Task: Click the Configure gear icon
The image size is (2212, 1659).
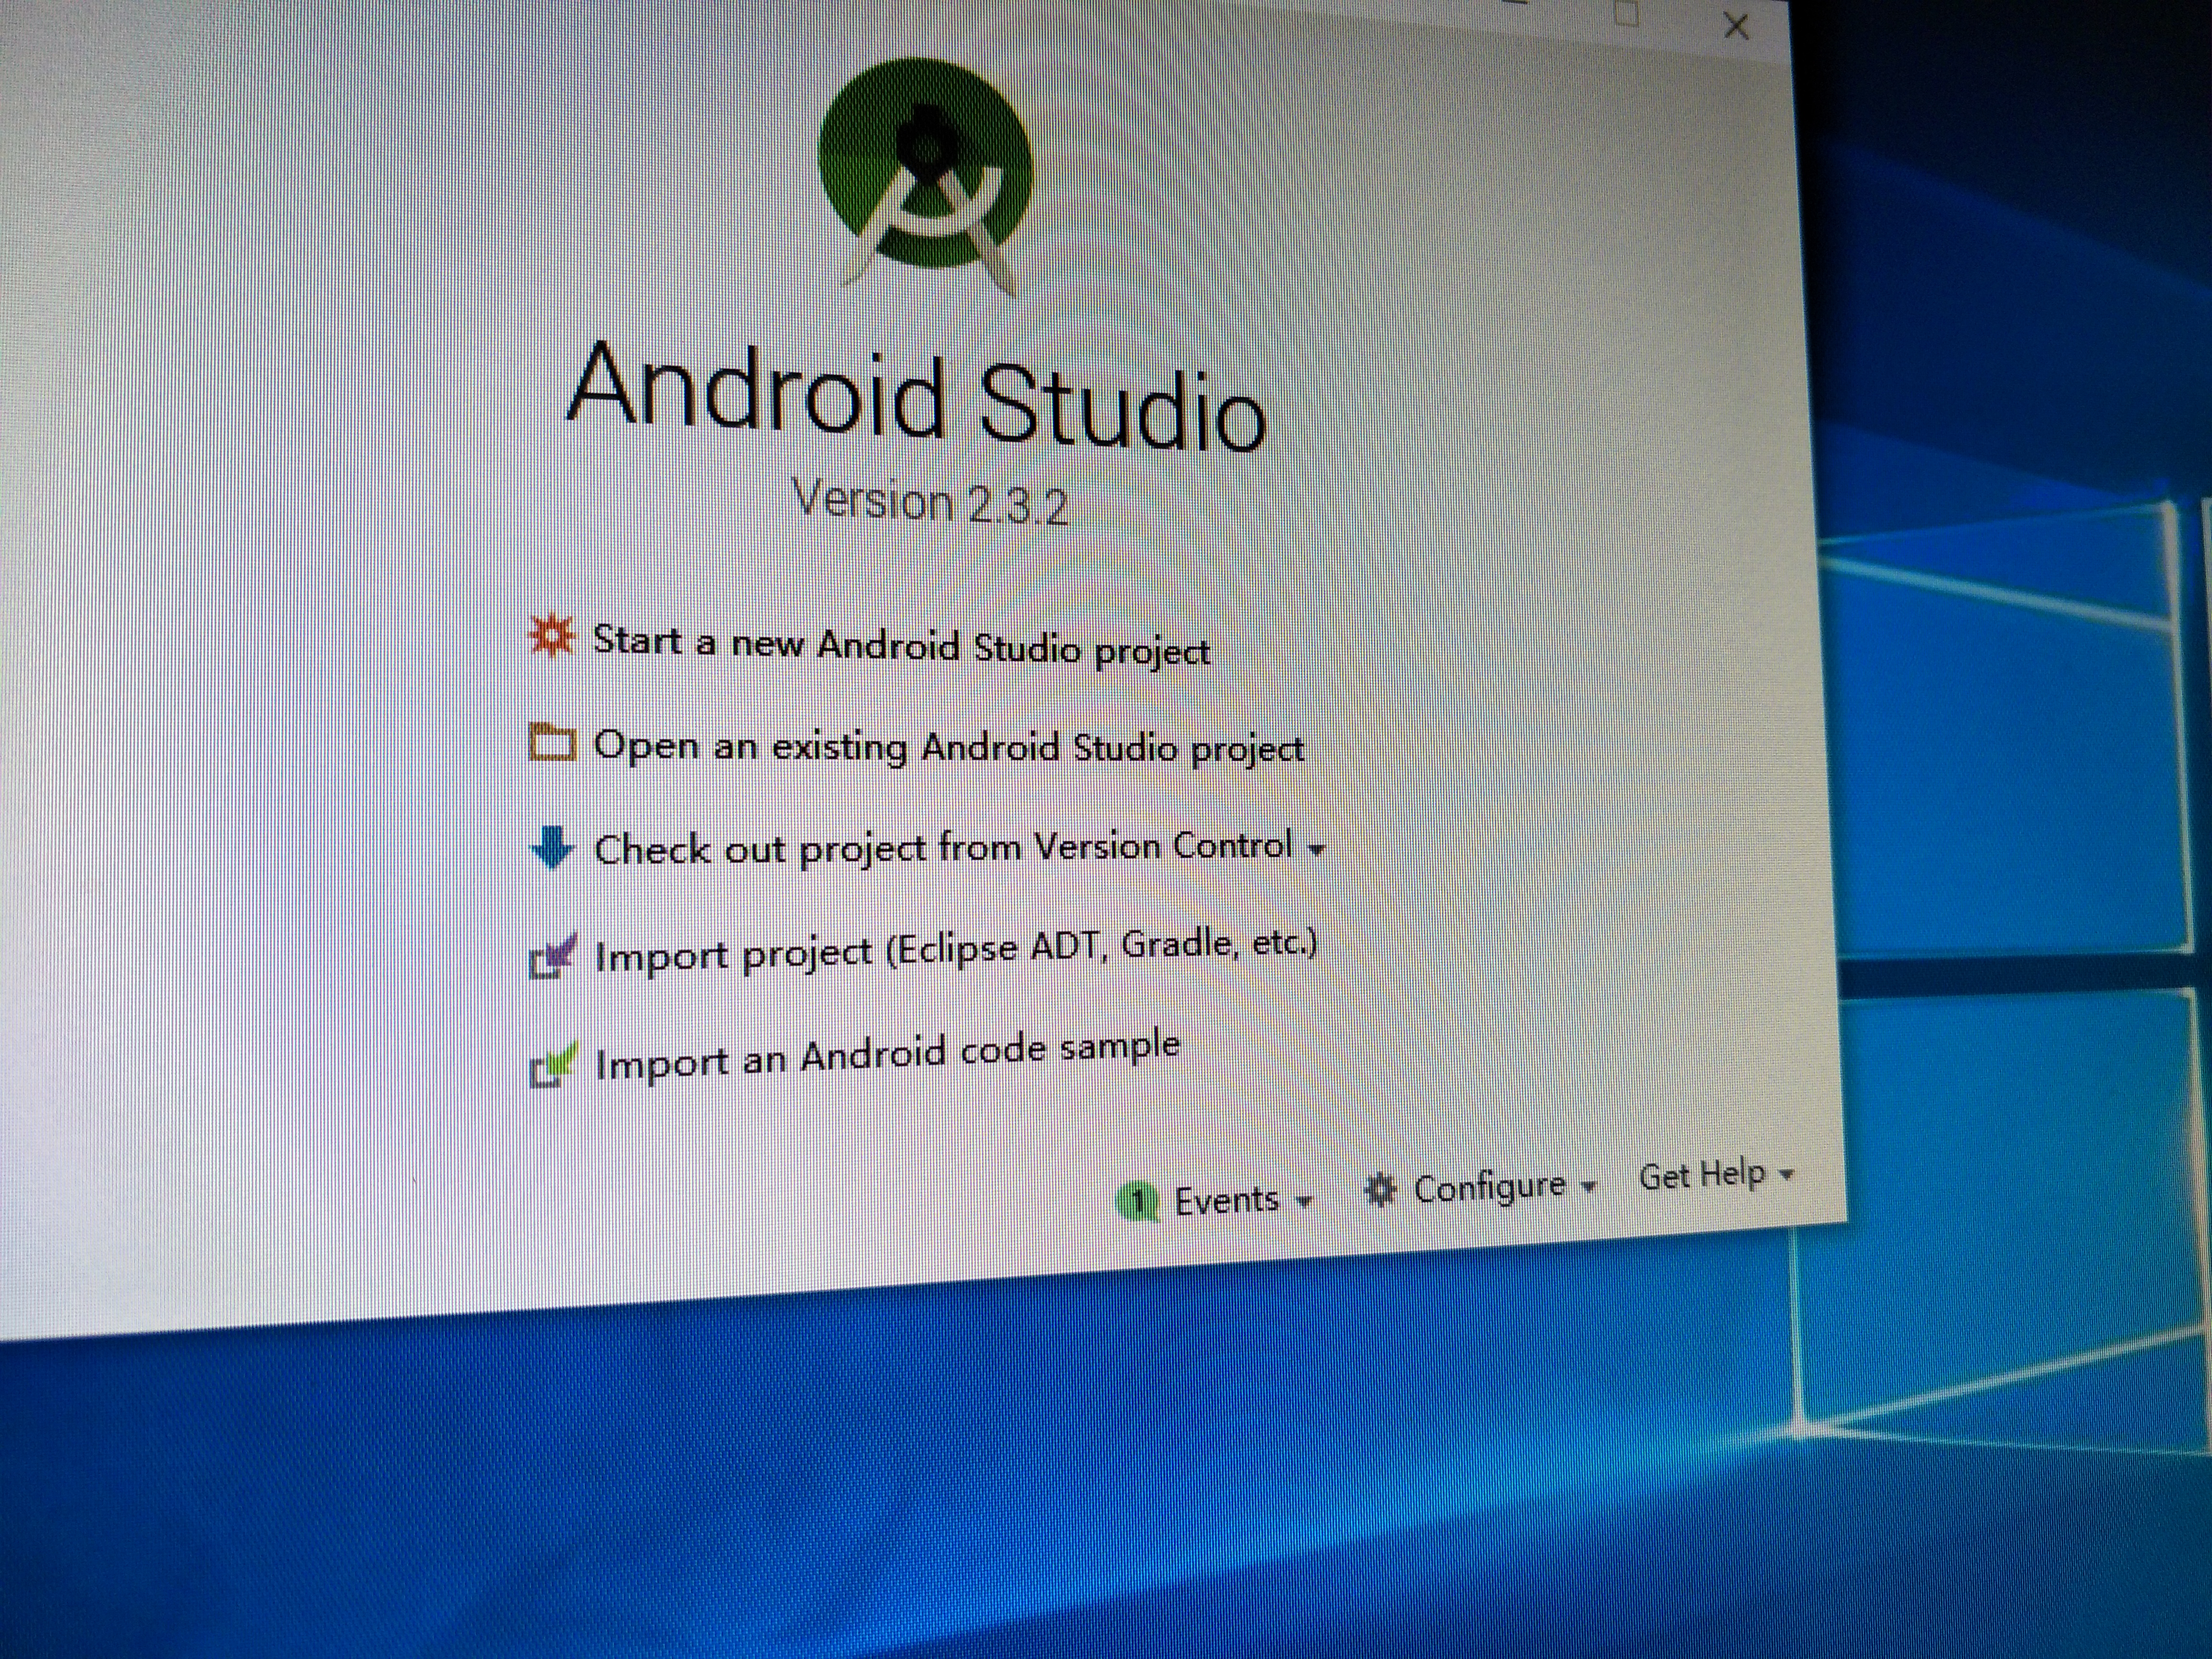Action: (1381, 1190)
